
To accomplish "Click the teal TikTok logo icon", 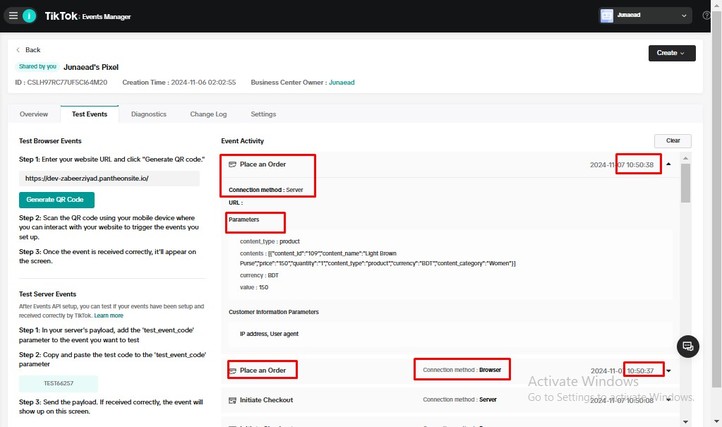I will click(30, 16).
